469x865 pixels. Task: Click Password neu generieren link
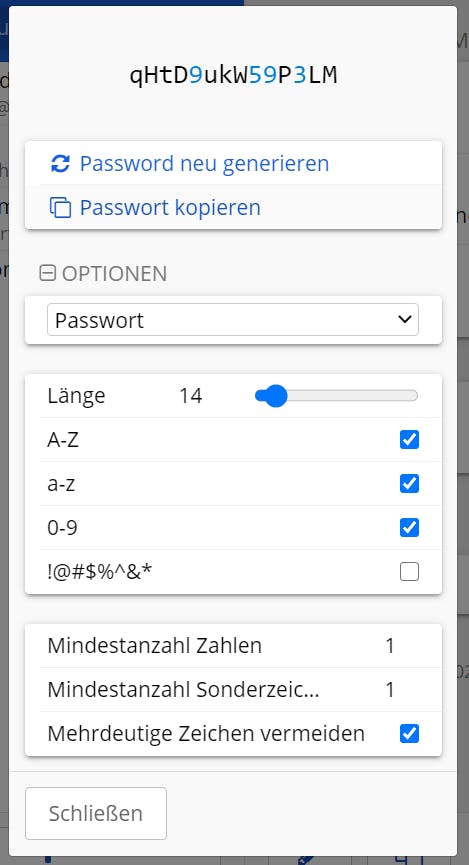(204, 163)
